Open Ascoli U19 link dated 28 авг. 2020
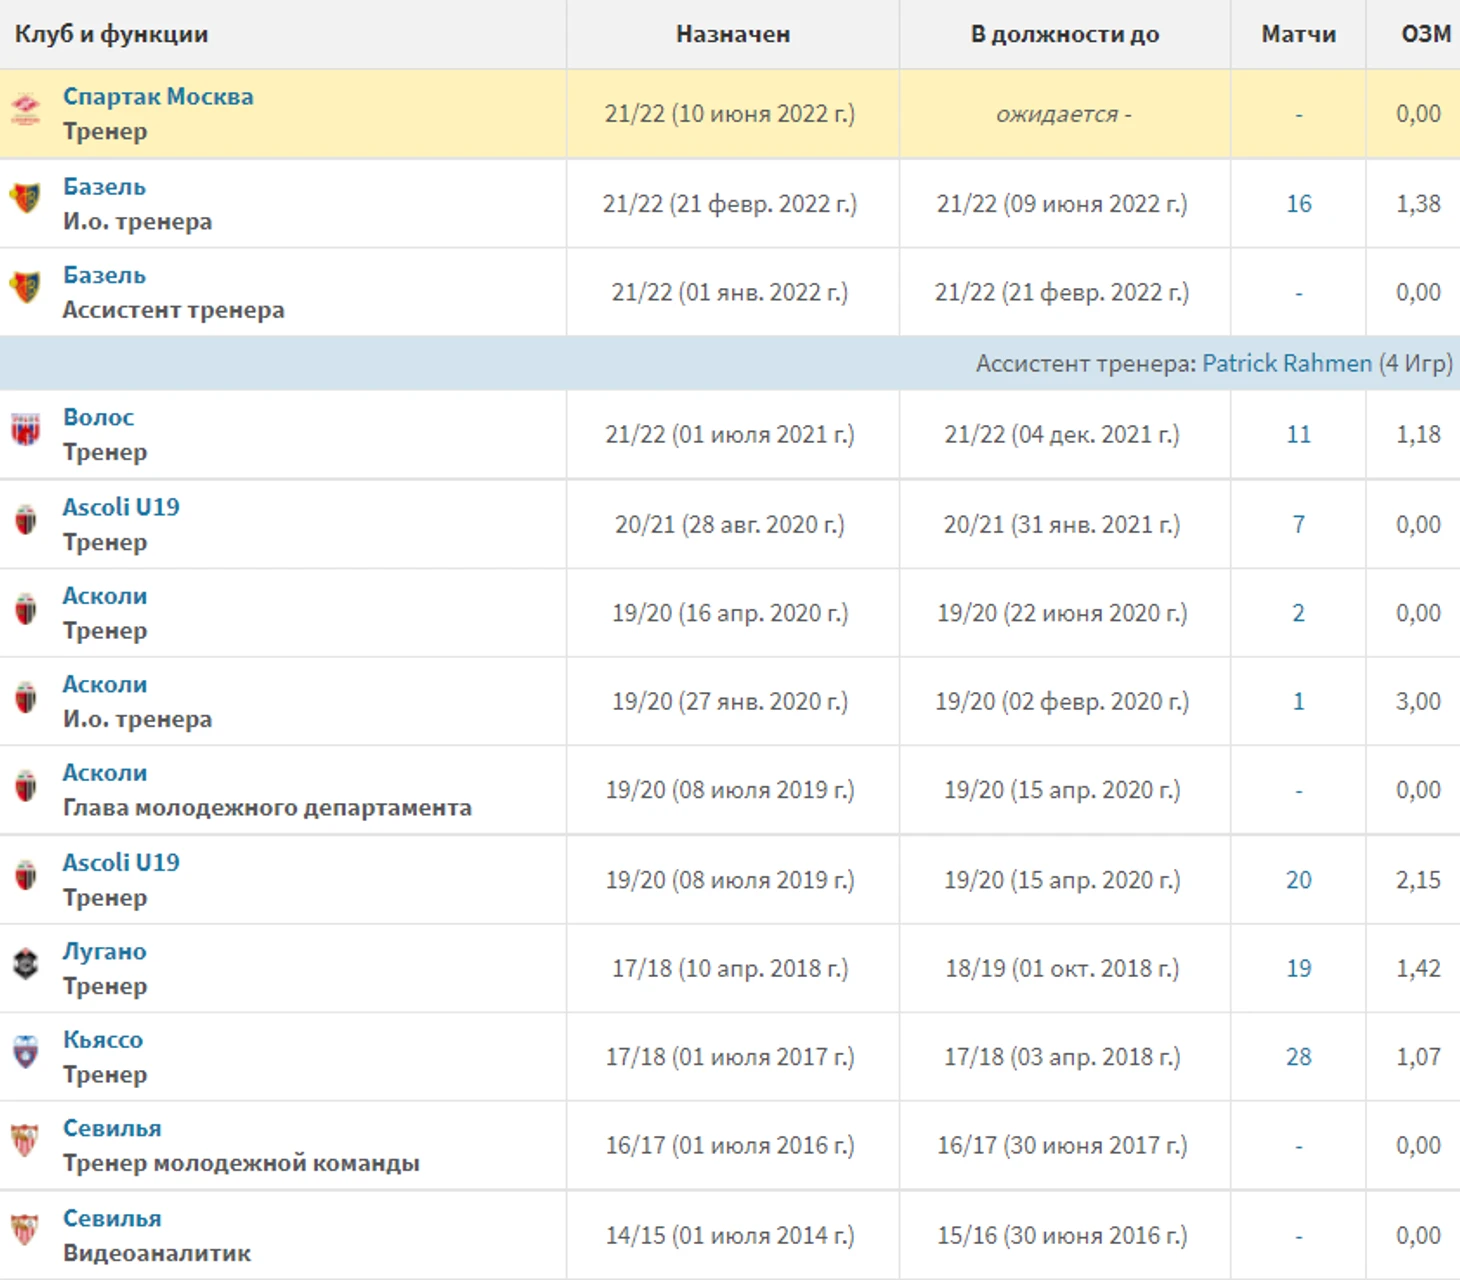The height and width of the screenshot is (1280, 1460). pyautogui.click(x=121, y=507)
